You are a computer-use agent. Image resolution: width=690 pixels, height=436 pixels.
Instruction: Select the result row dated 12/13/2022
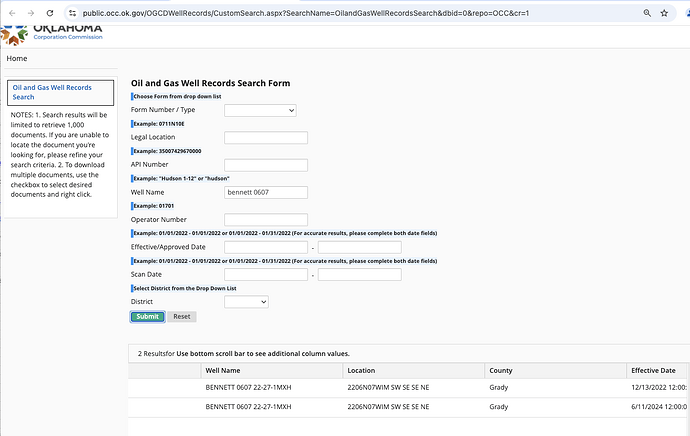coord(400,389)
